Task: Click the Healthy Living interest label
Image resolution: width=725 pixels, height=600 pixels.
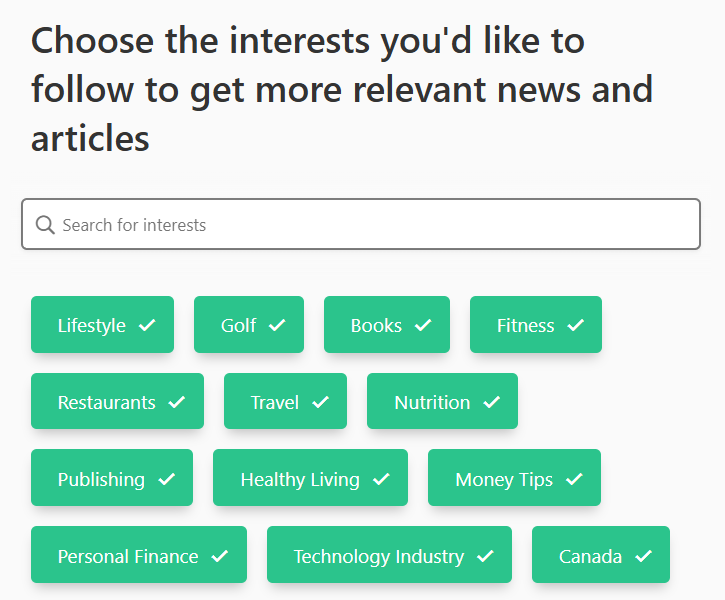Action: 300,479
